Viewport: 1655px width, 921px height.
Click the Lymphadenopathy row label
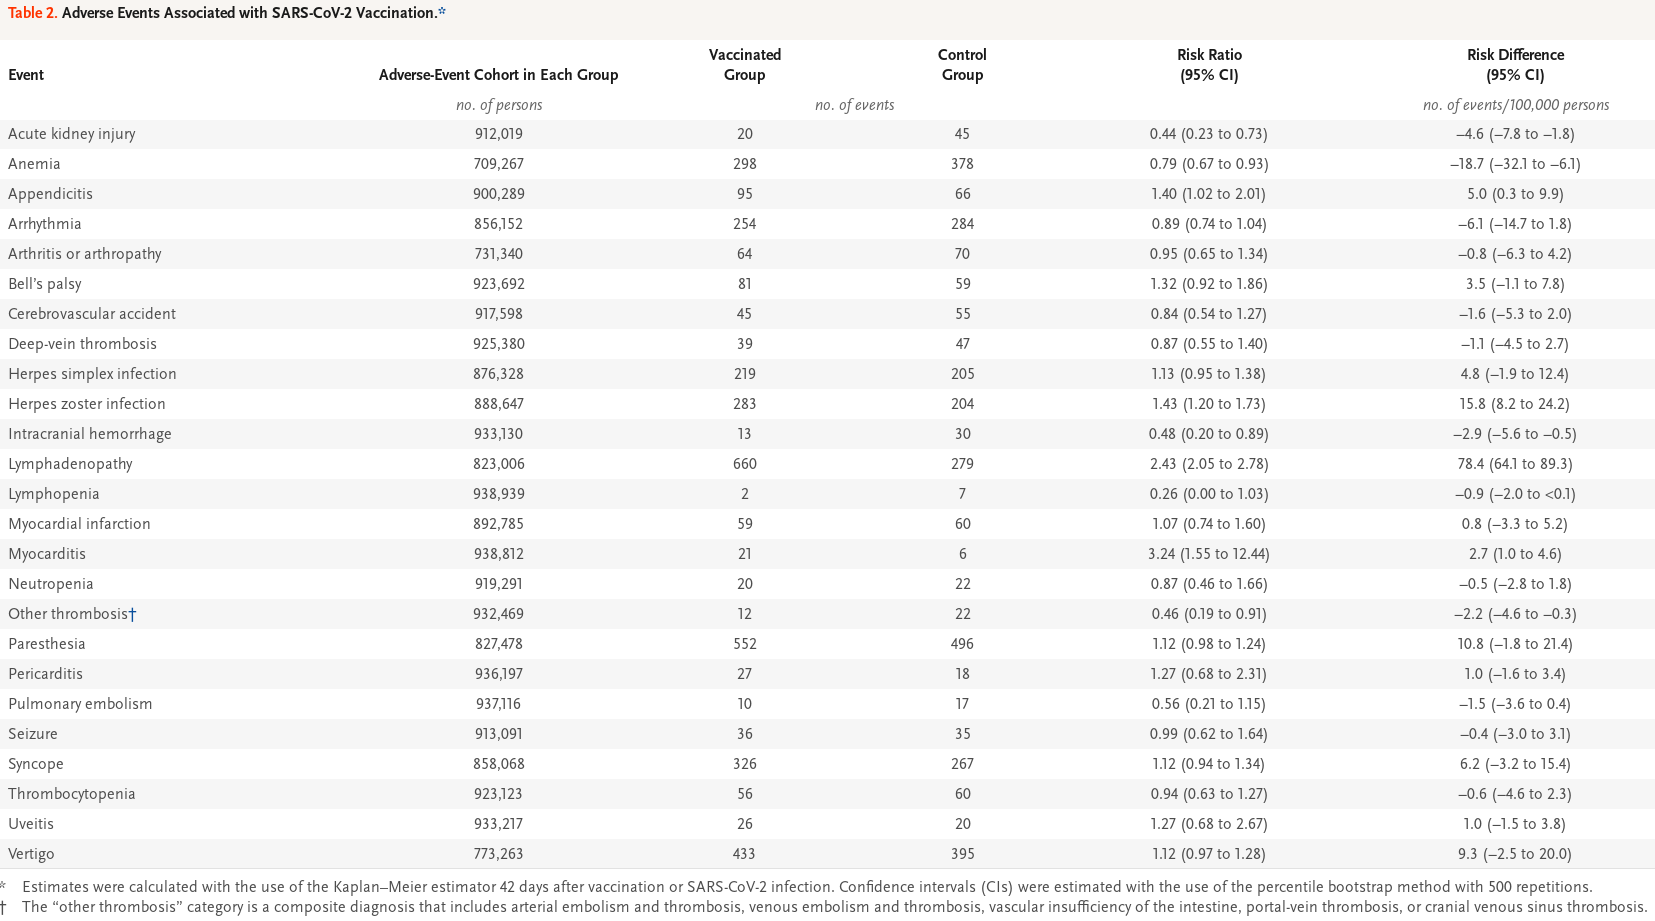(x=70, y=464)
